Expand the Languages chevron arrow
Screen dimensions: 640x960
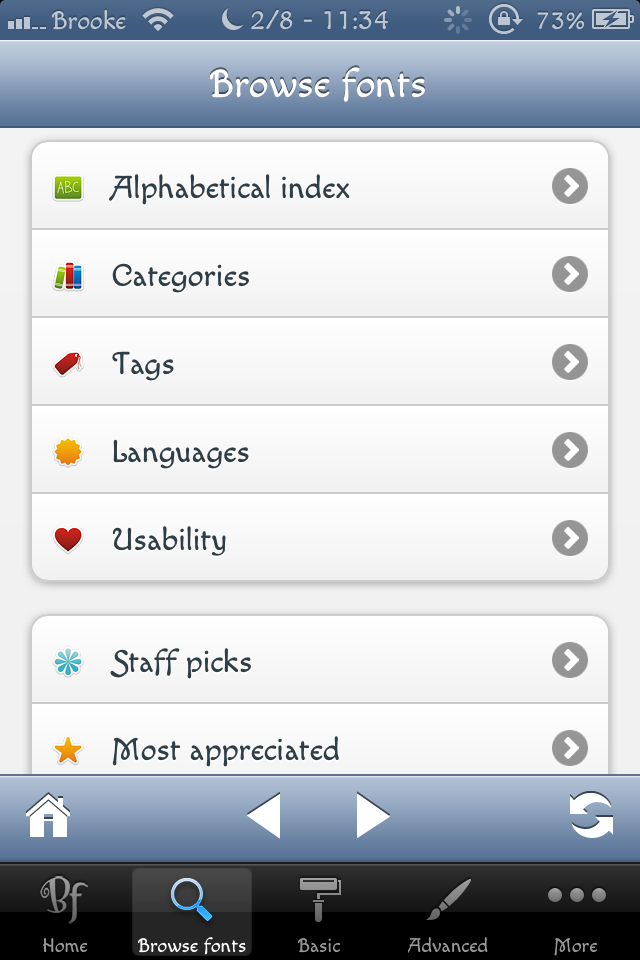point(570,451)
